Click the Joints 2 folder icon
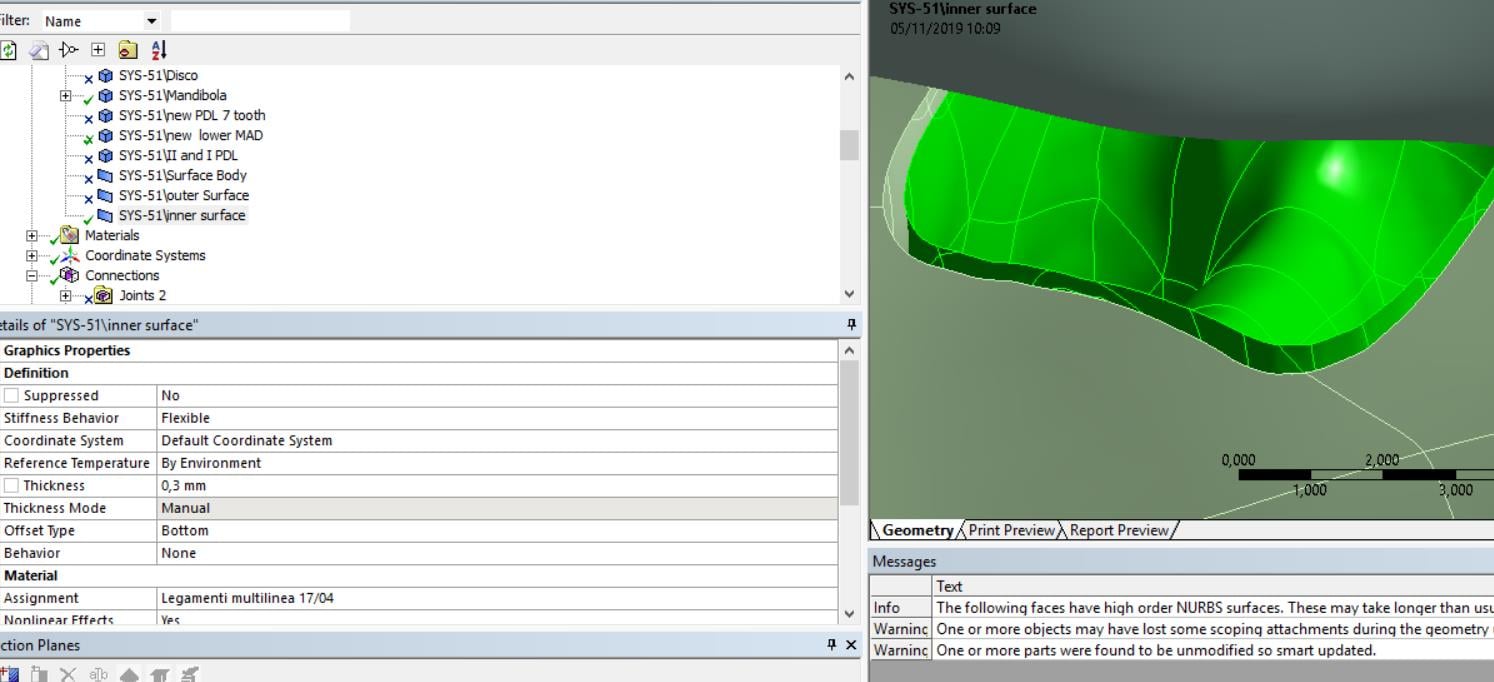This screenshot has width=1494, height=682. [104, 295]
